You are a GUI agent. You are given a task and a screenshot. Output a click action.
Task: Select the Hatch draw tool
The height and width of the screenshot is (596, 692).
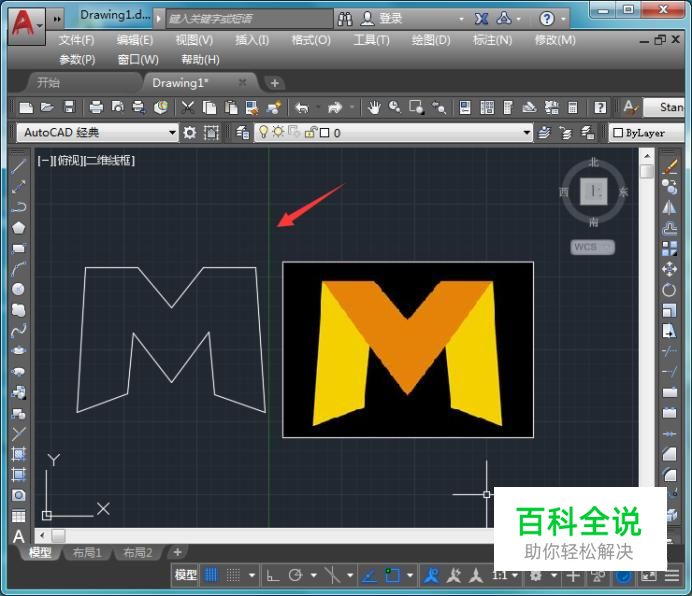tap(18, 454)
